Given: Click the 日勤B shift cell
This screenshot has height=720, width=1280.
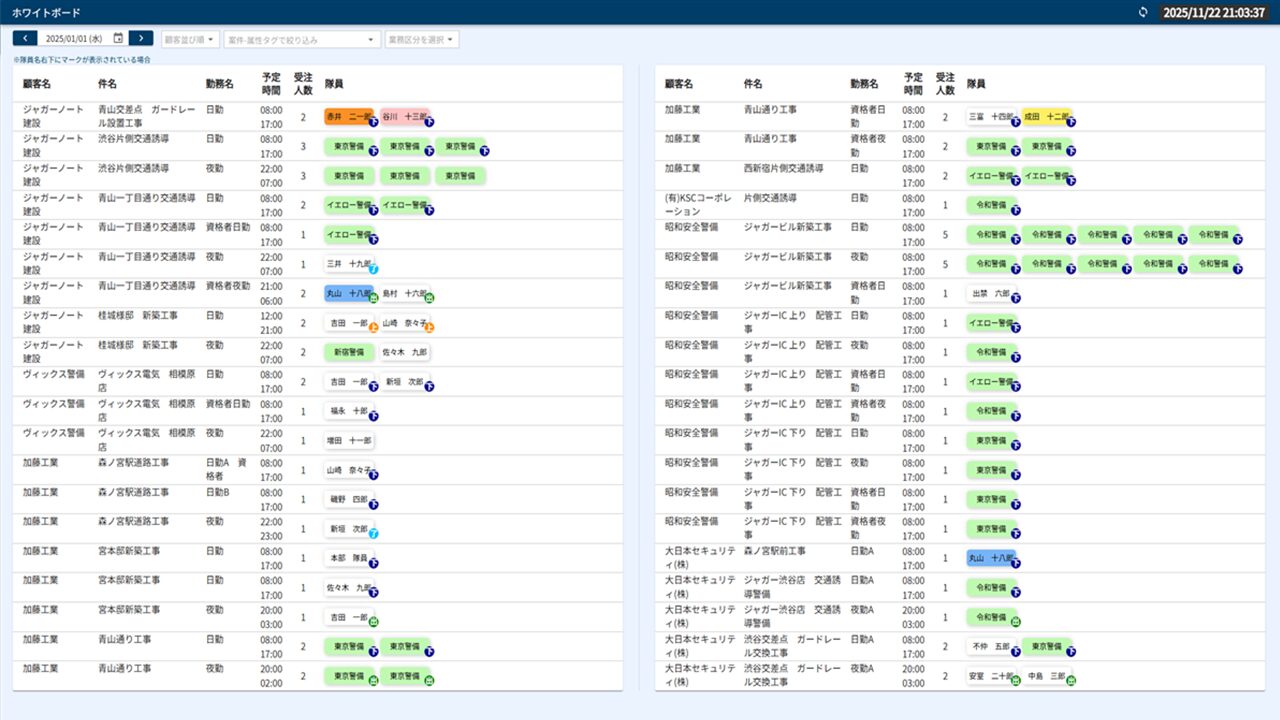Looking at the screenshot, I should click(217, 492).
